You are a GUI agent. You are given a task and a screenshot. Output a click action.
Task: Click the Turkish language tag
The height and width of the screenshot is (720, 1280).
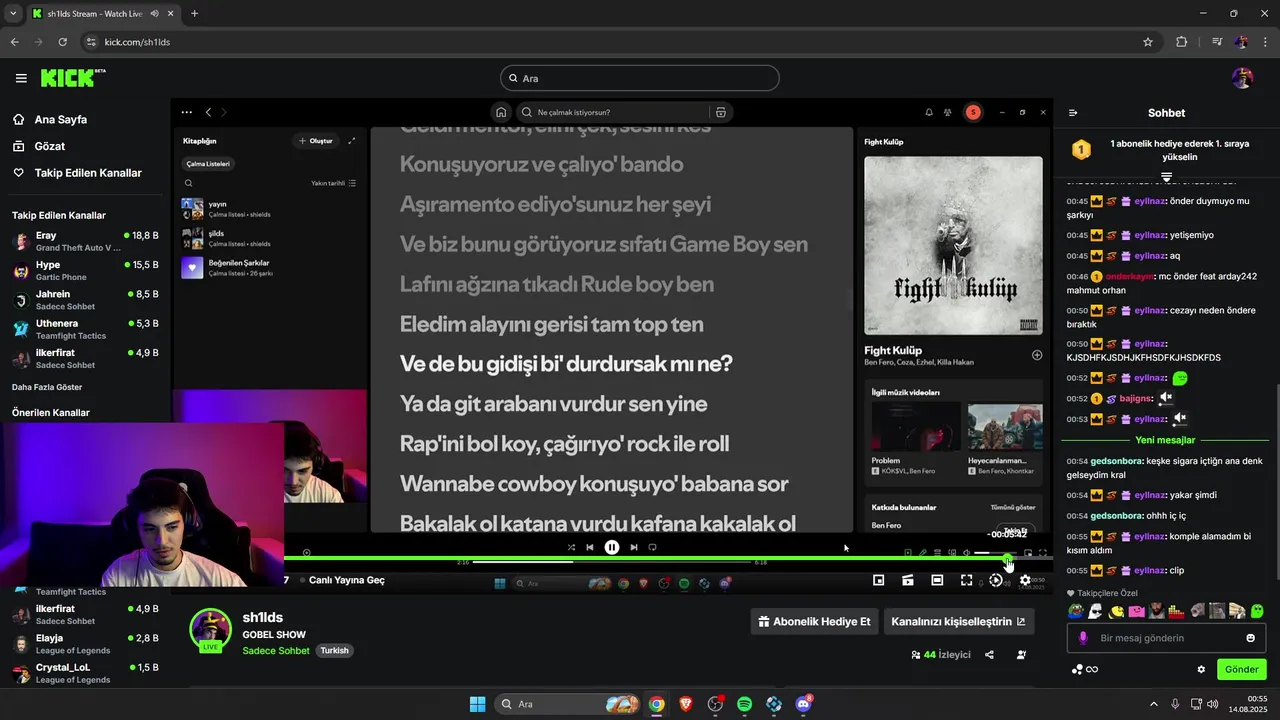pyautogui.click(x=334, y=651)
